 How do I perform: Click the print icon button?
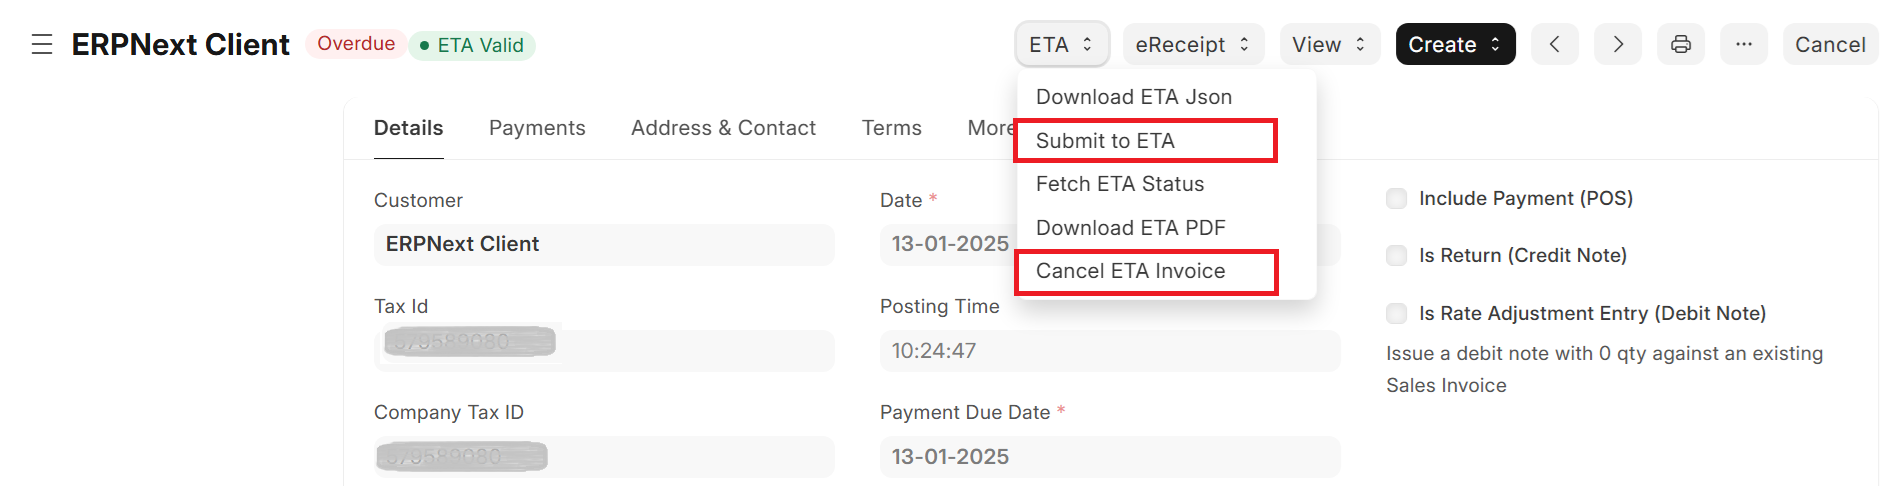point(1681,45)
